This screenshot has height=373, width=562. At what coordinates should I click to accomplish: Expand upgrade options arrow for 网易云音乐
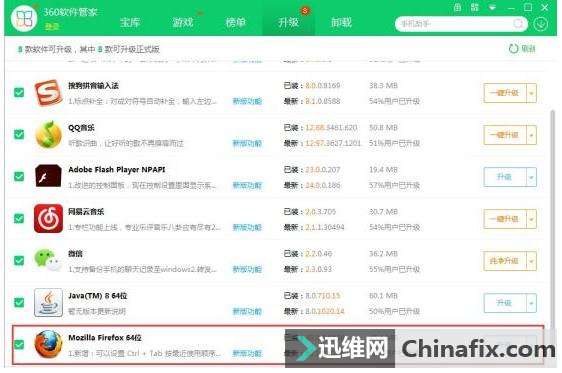tap(531, 219)
